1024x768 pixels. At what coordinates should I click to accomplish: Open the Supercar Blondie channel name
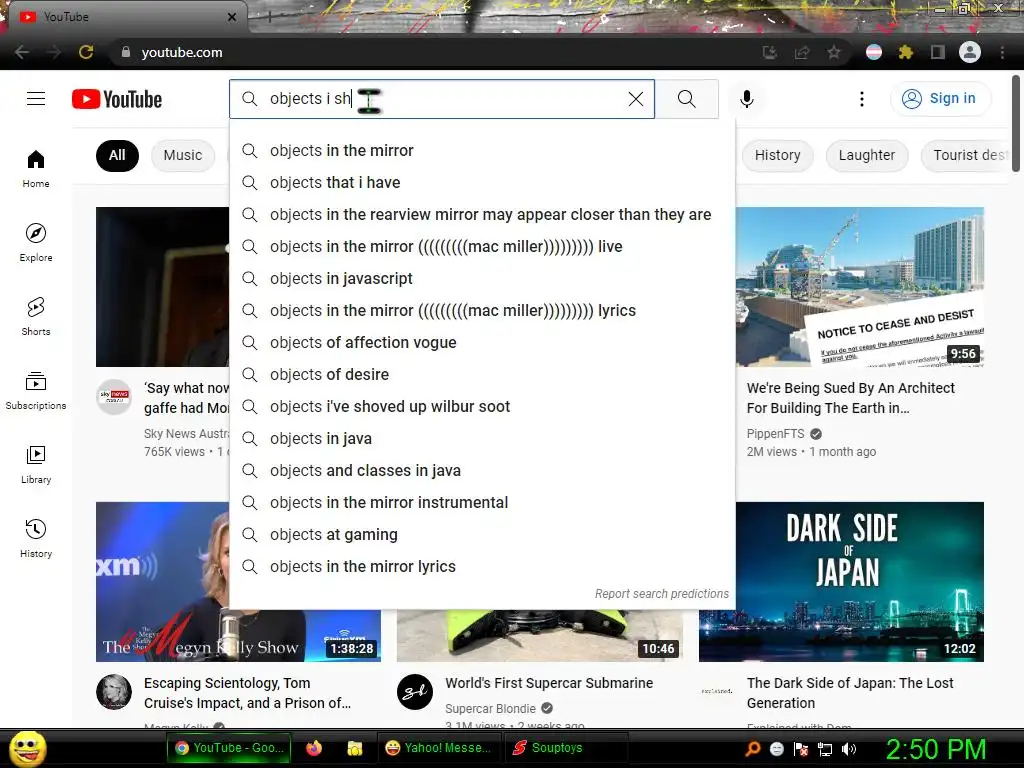tap(490, 709)
